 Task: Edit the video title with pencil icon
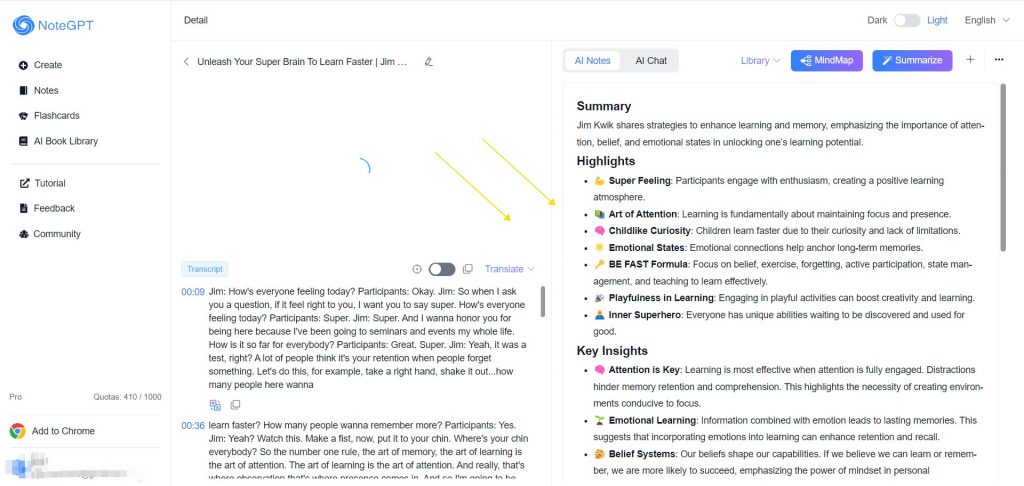[429, 61]
